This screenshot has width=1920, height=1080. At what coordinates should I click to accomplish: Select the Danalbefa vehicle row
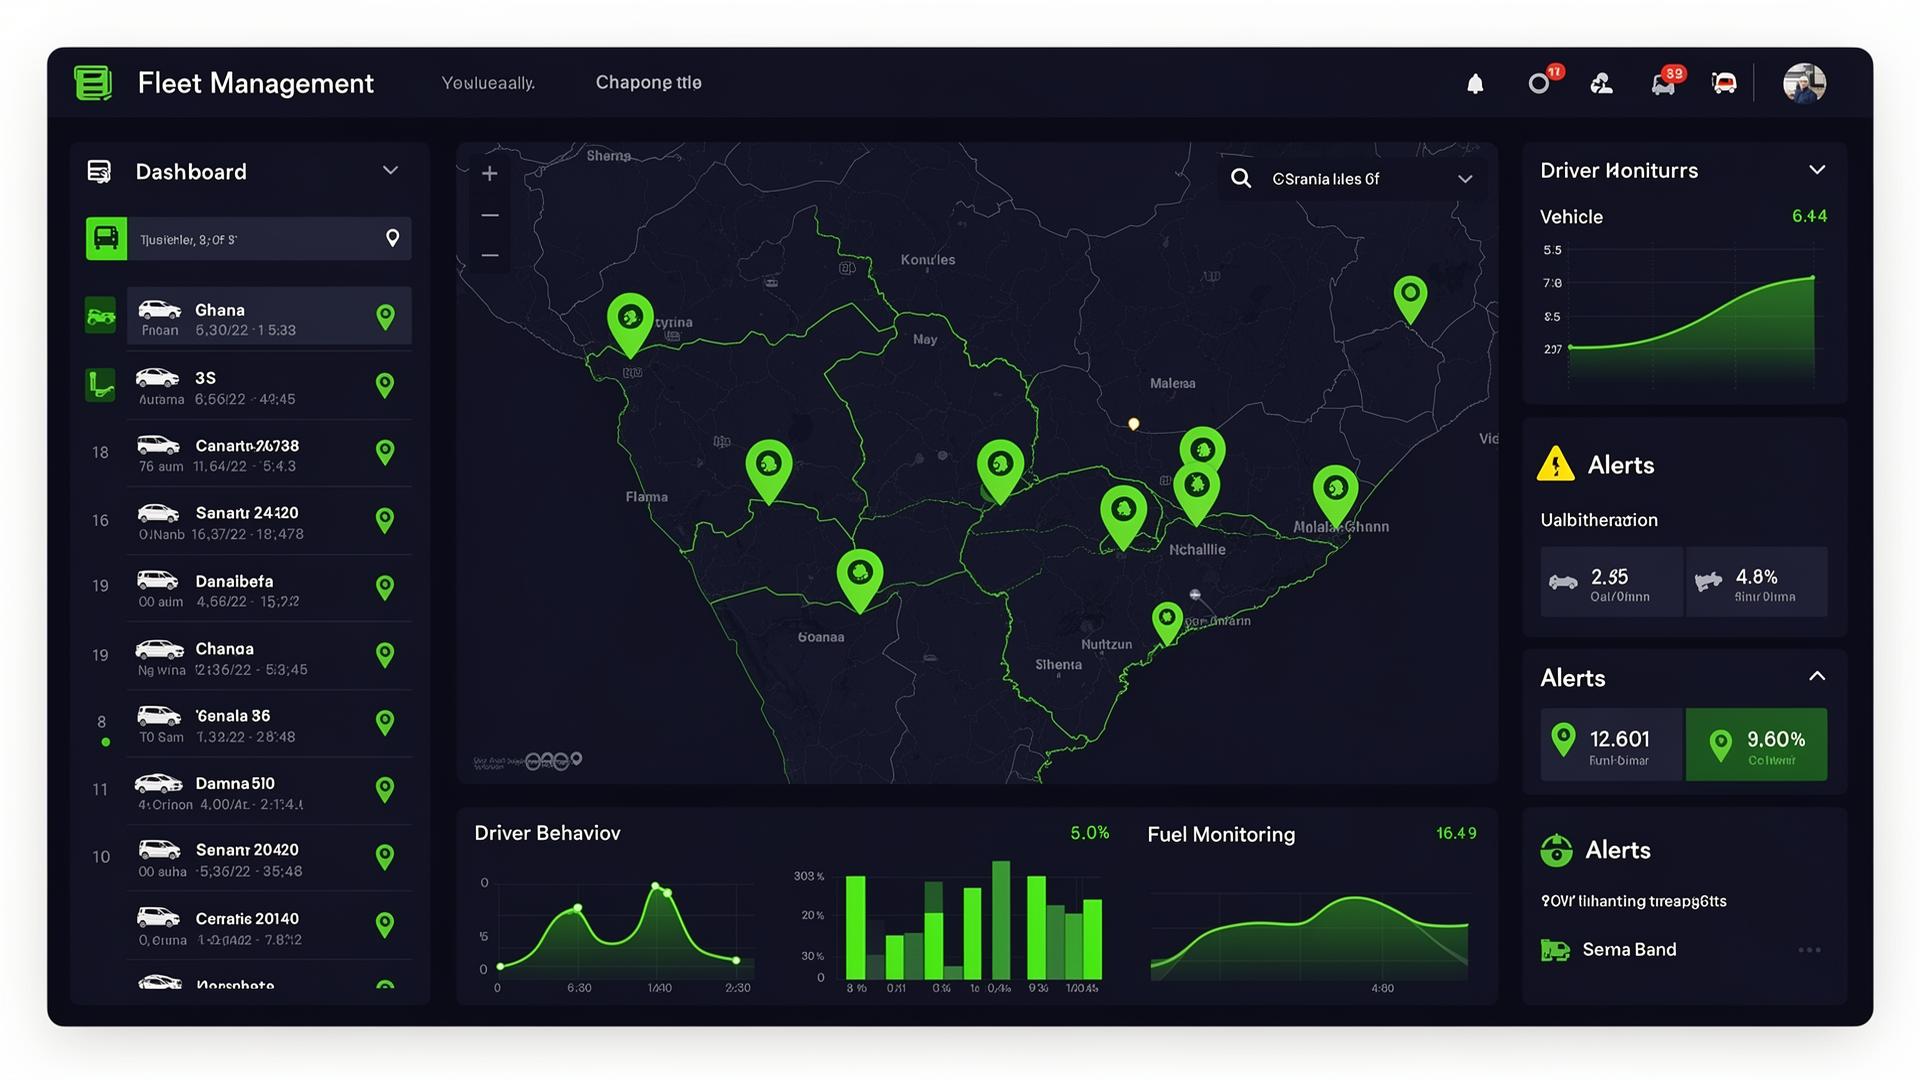pos(269,589)
